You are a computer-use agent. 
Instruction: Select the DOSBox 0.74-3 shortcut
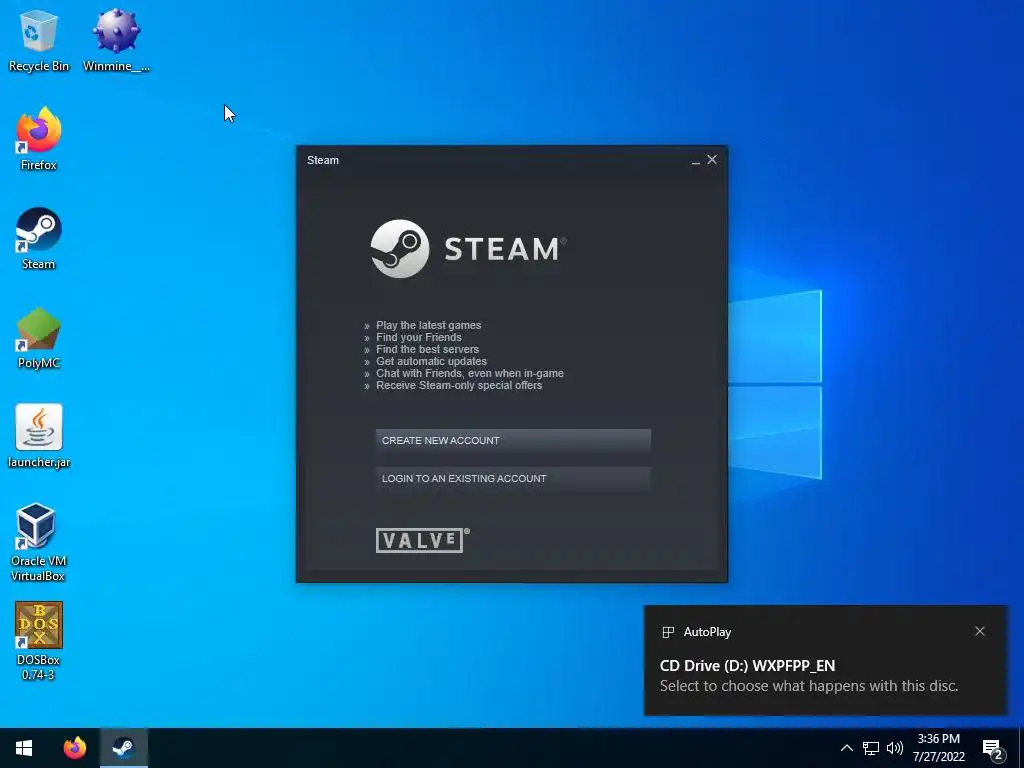(x=38, y=641)
